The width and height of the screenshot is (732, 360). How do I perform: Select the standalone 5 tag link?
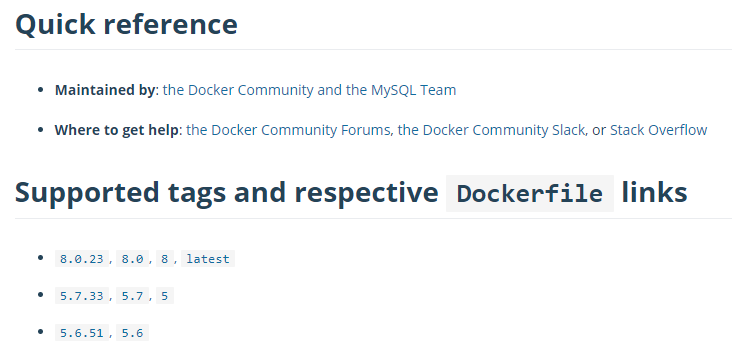pyautogui.click(x=165, y=296)
